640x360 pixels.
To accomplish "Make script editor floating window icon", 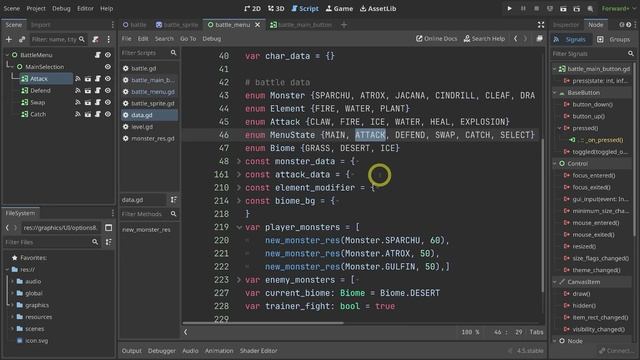I will (x=540, y=39).
